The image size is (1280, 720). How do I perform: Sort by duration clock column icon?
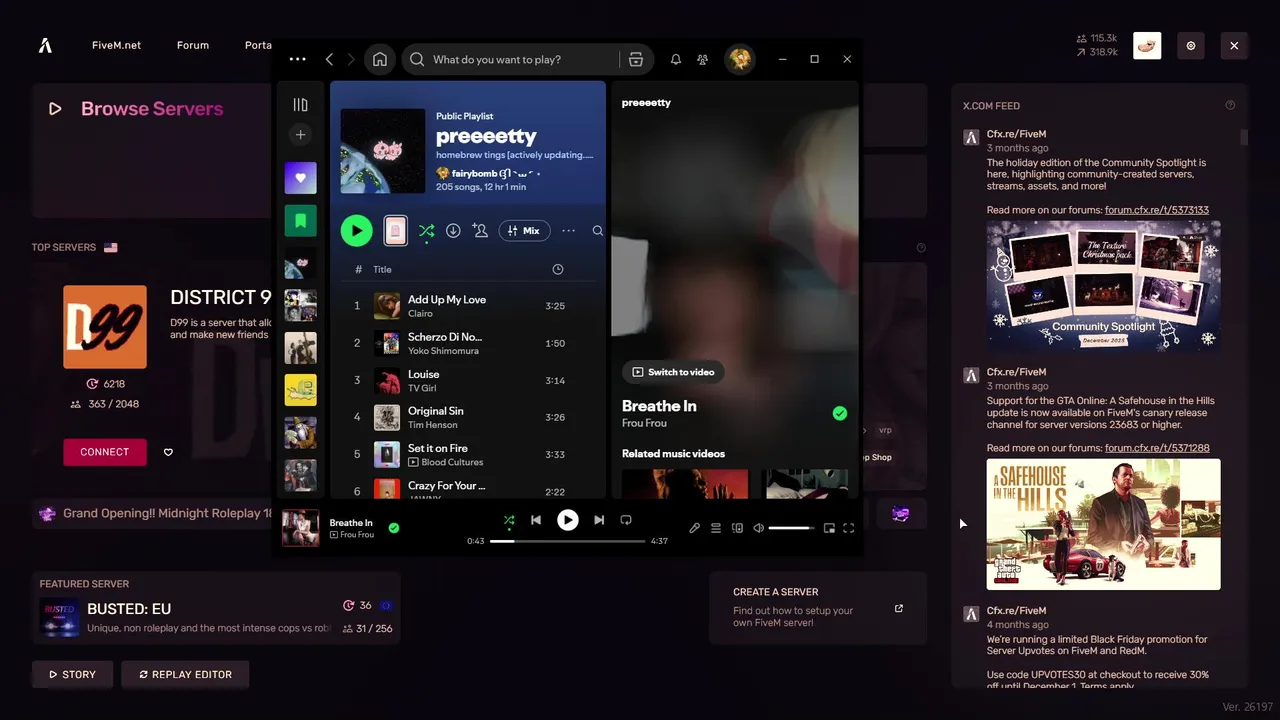tap(557, 269)
